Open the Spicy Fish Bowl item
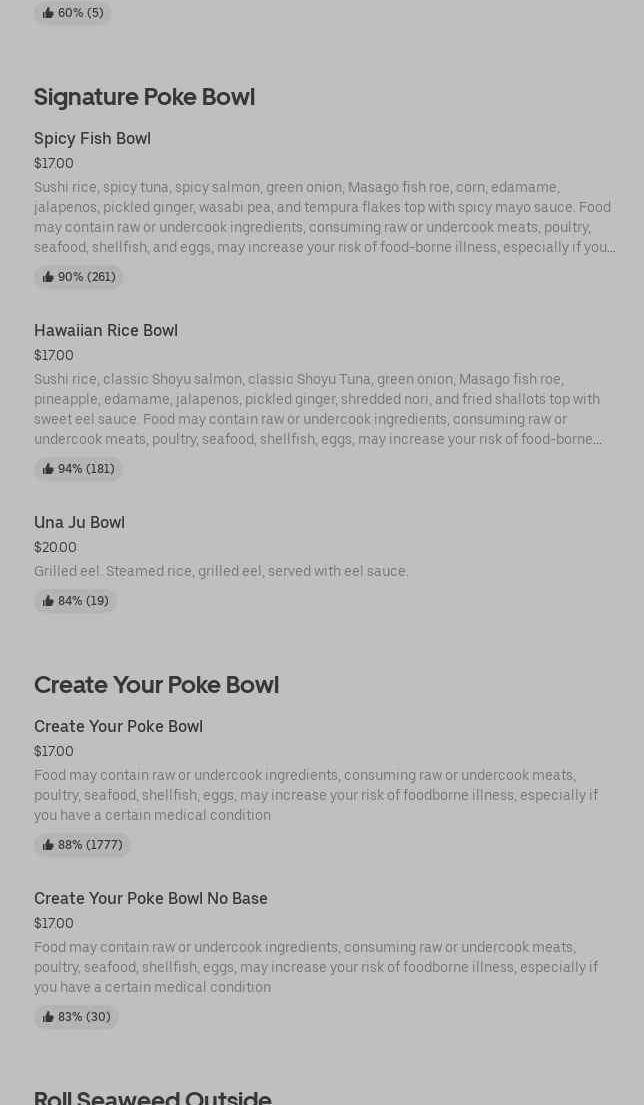The image size is (644, 1105). coord(92,138)
